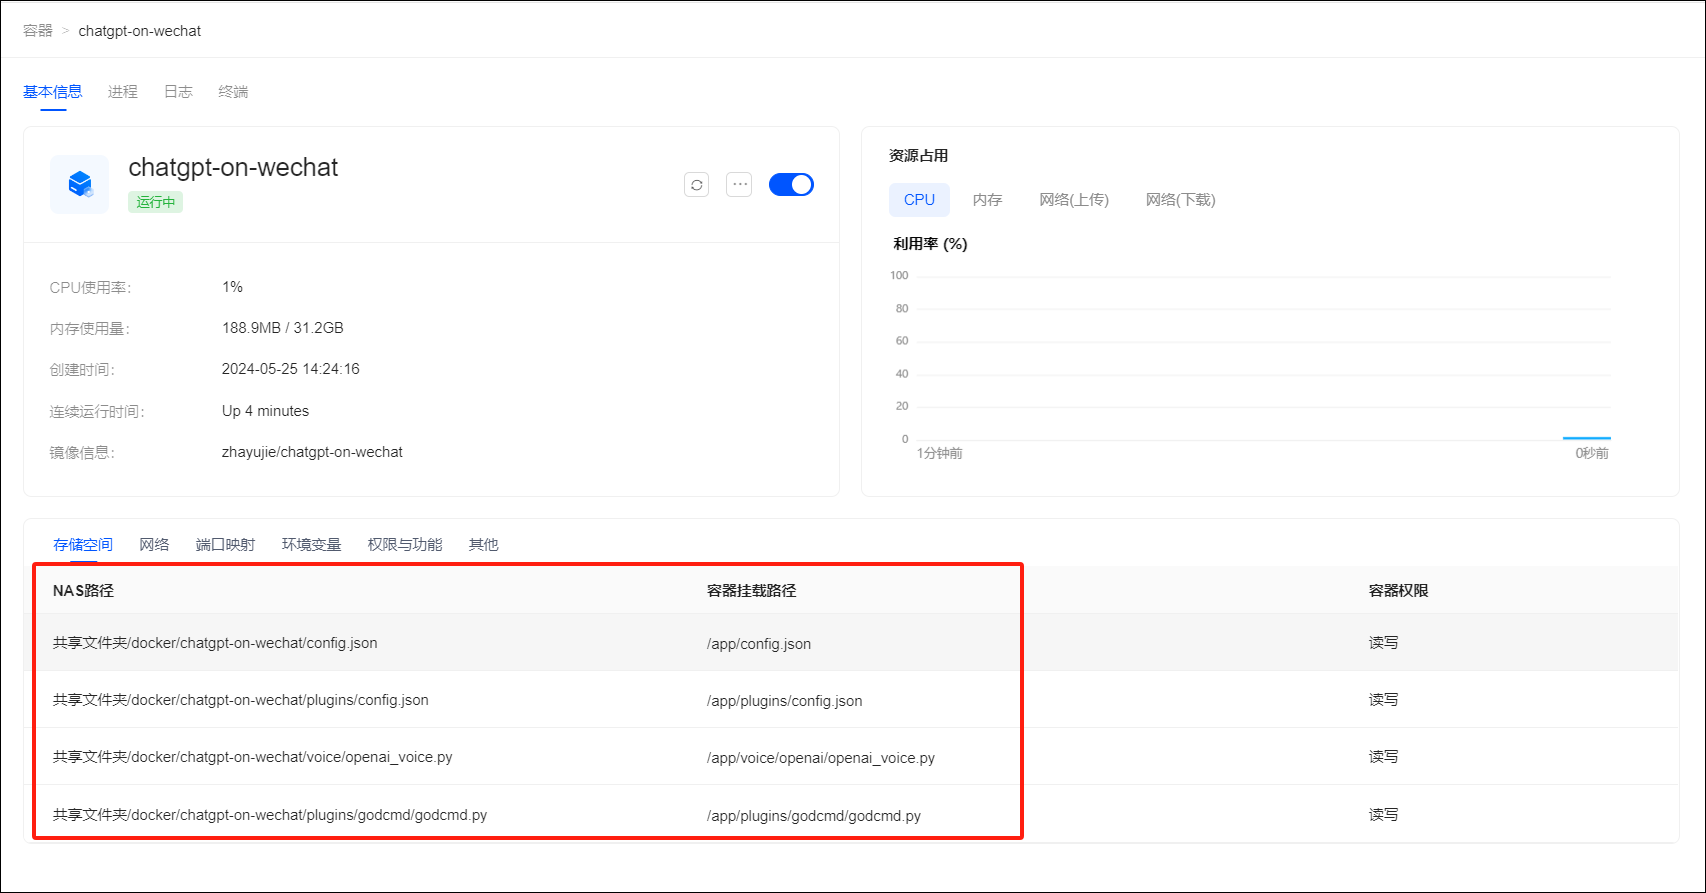Switch chart to 网络(下载)
Viewport: 1706px width, 893px height.
pyautogui.click(x=1180, y=200)
